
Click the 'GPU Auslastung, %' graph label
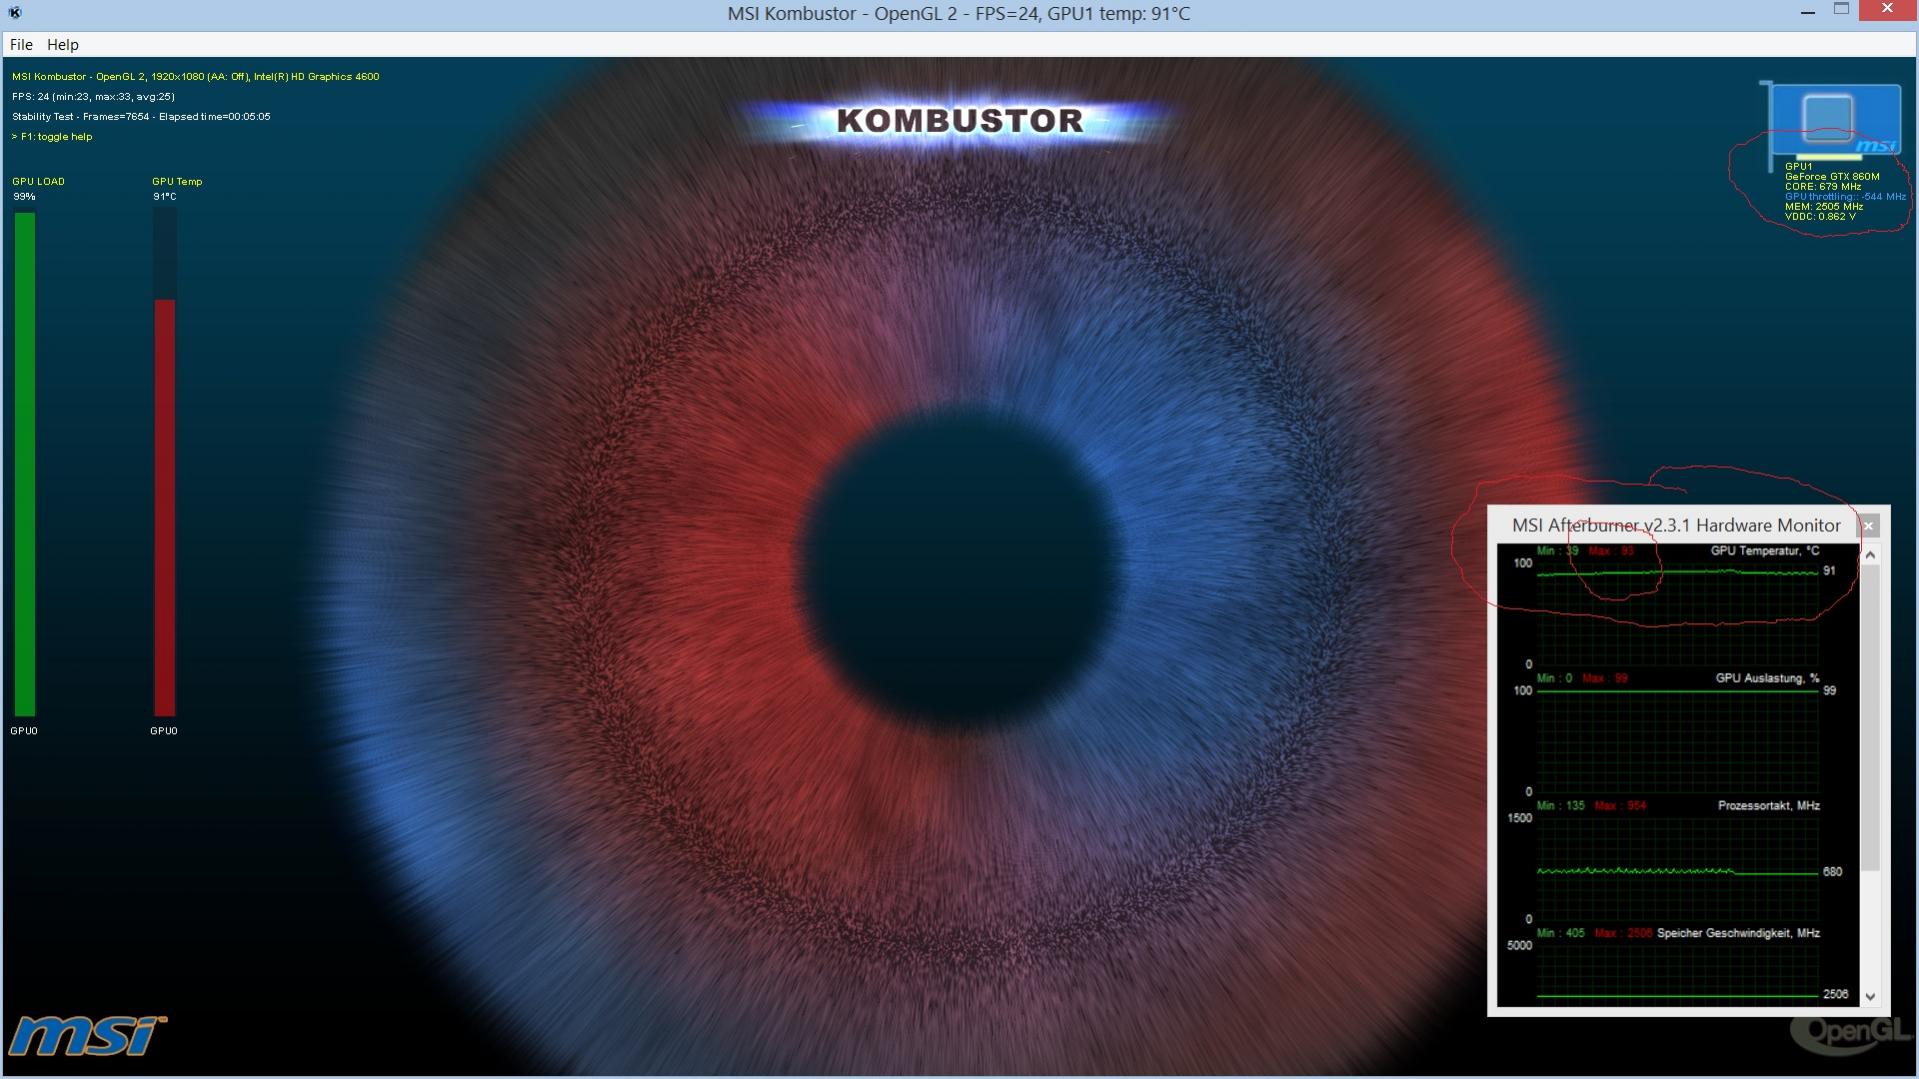click(x=1767, y=678)
